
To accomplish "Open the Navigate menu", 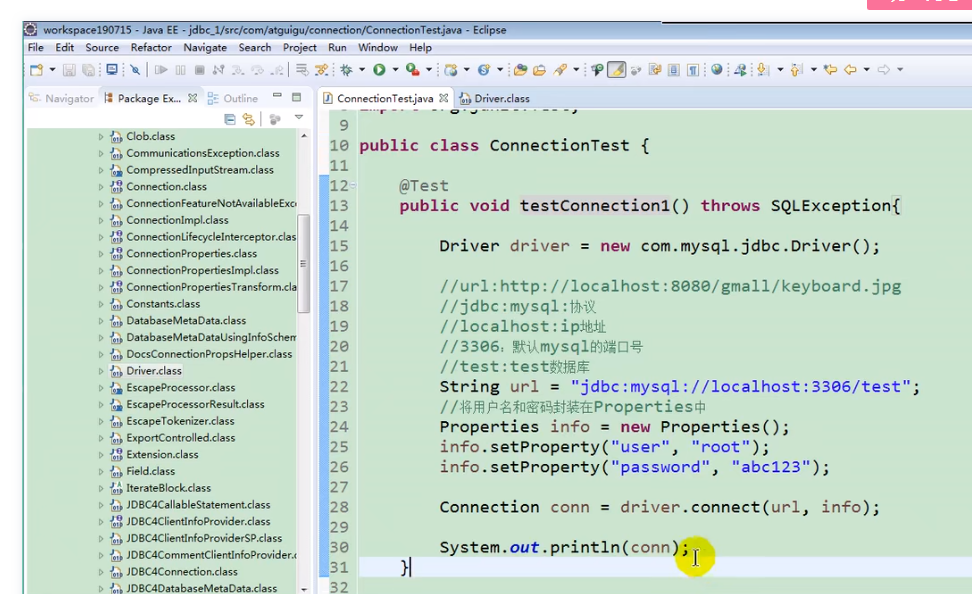I will pyautogui.click(x=205, y=48).
